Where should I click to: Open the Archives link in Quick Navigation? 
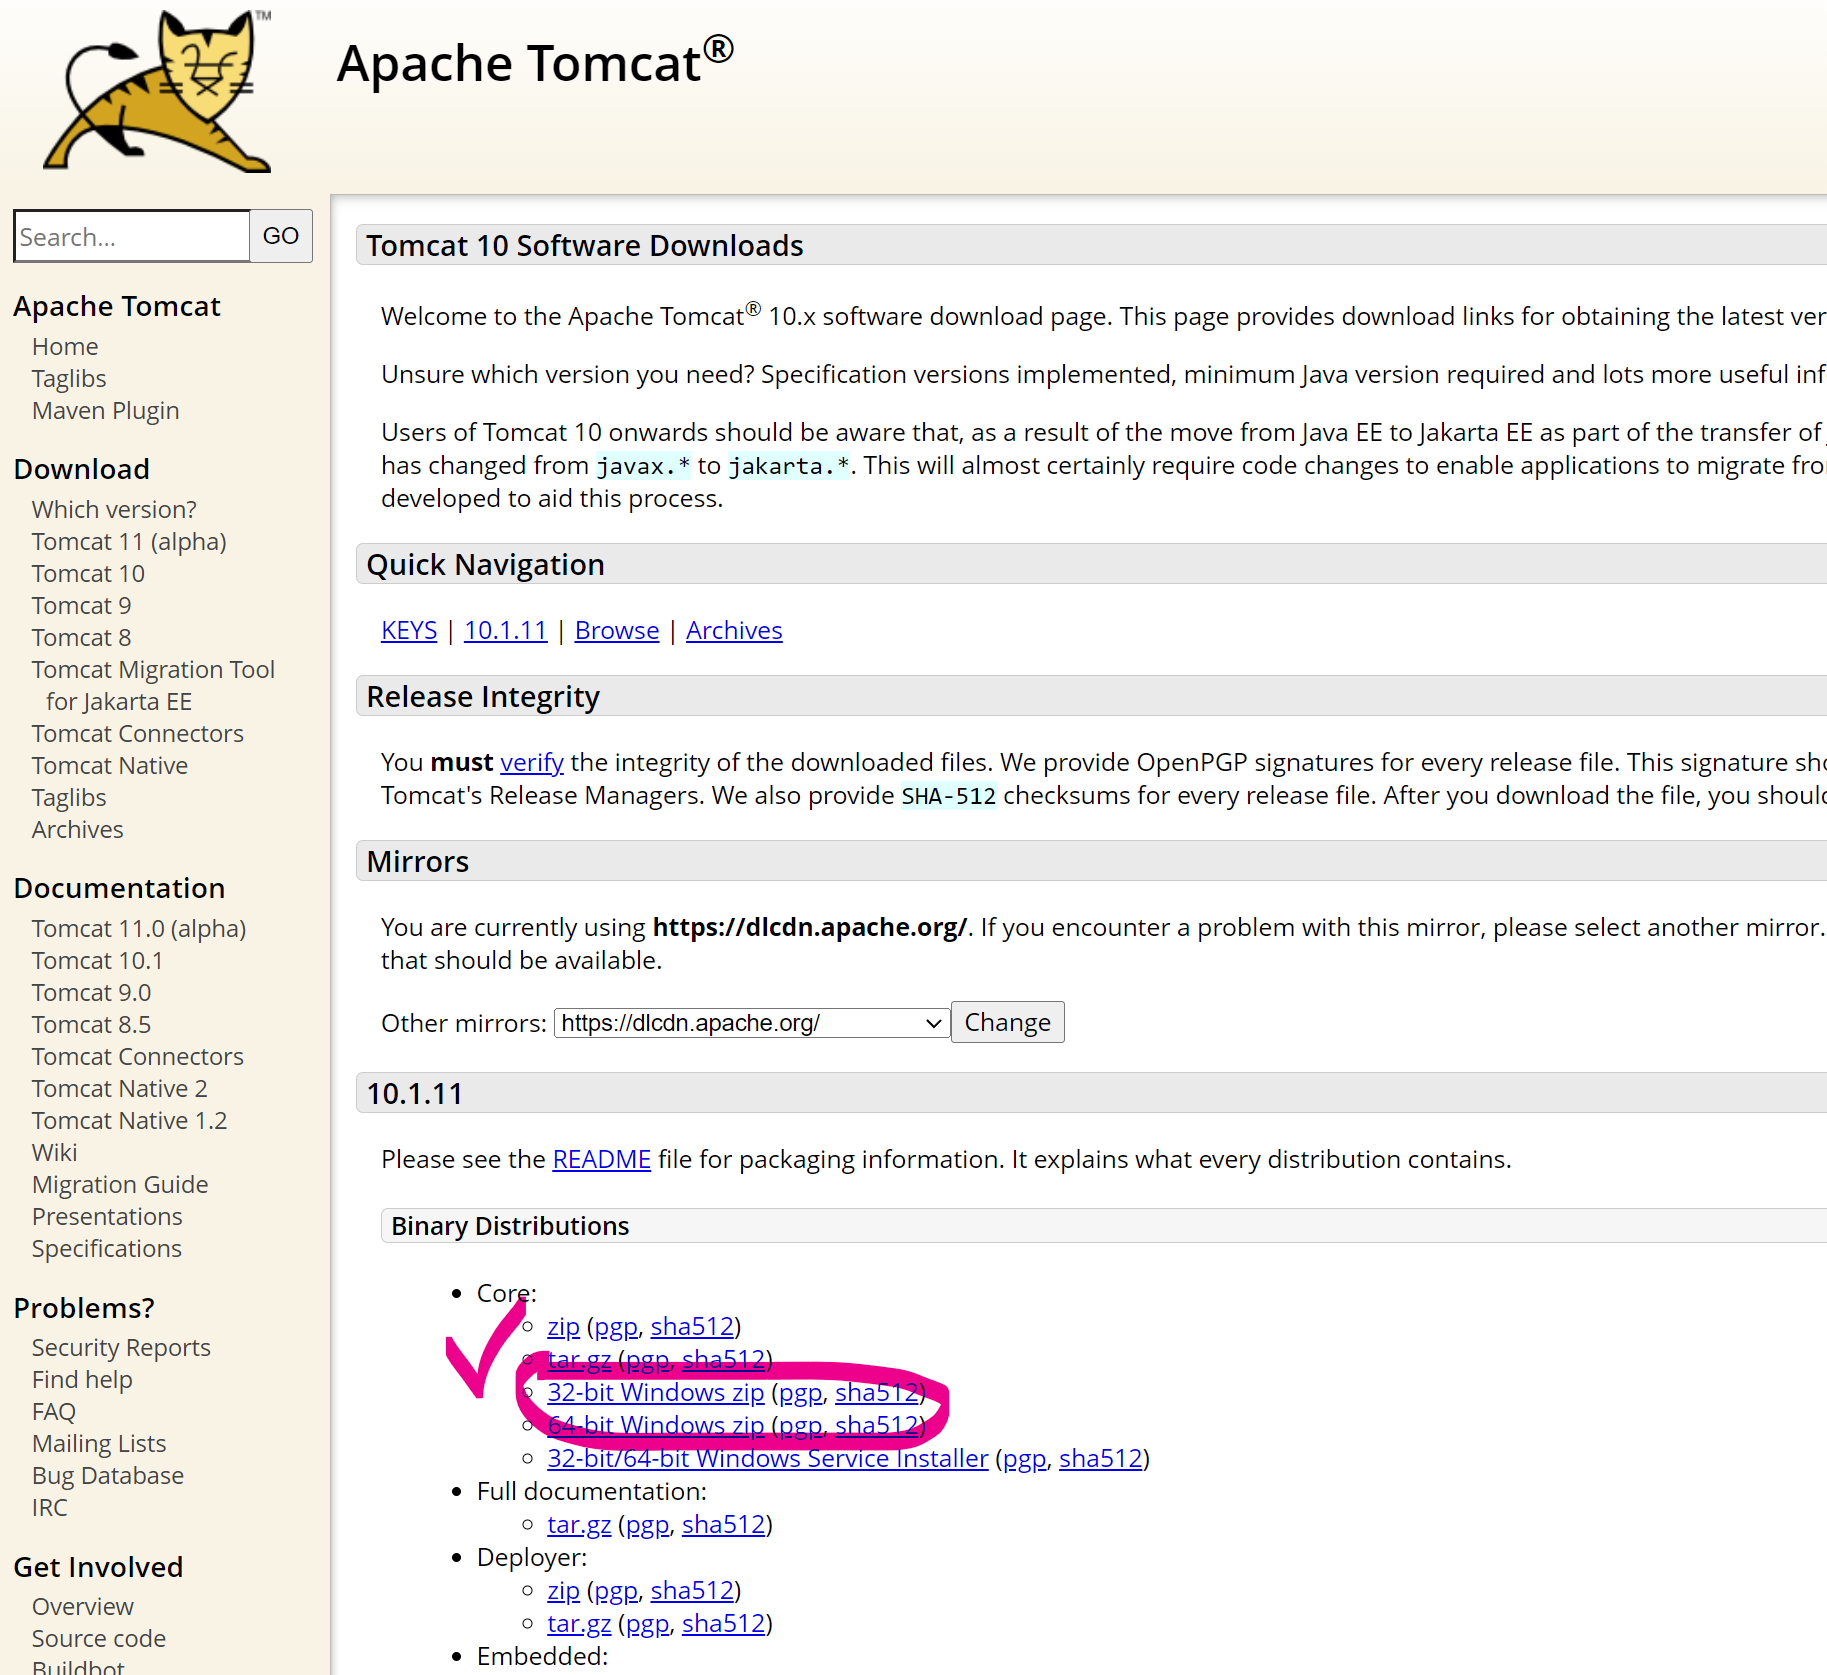tap(734, 630)
